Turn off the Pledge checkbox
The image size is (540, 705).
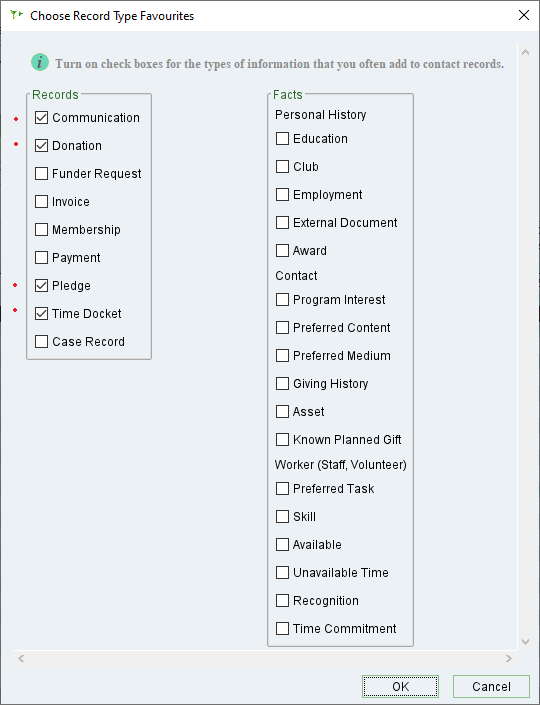[x=41, y=286]
